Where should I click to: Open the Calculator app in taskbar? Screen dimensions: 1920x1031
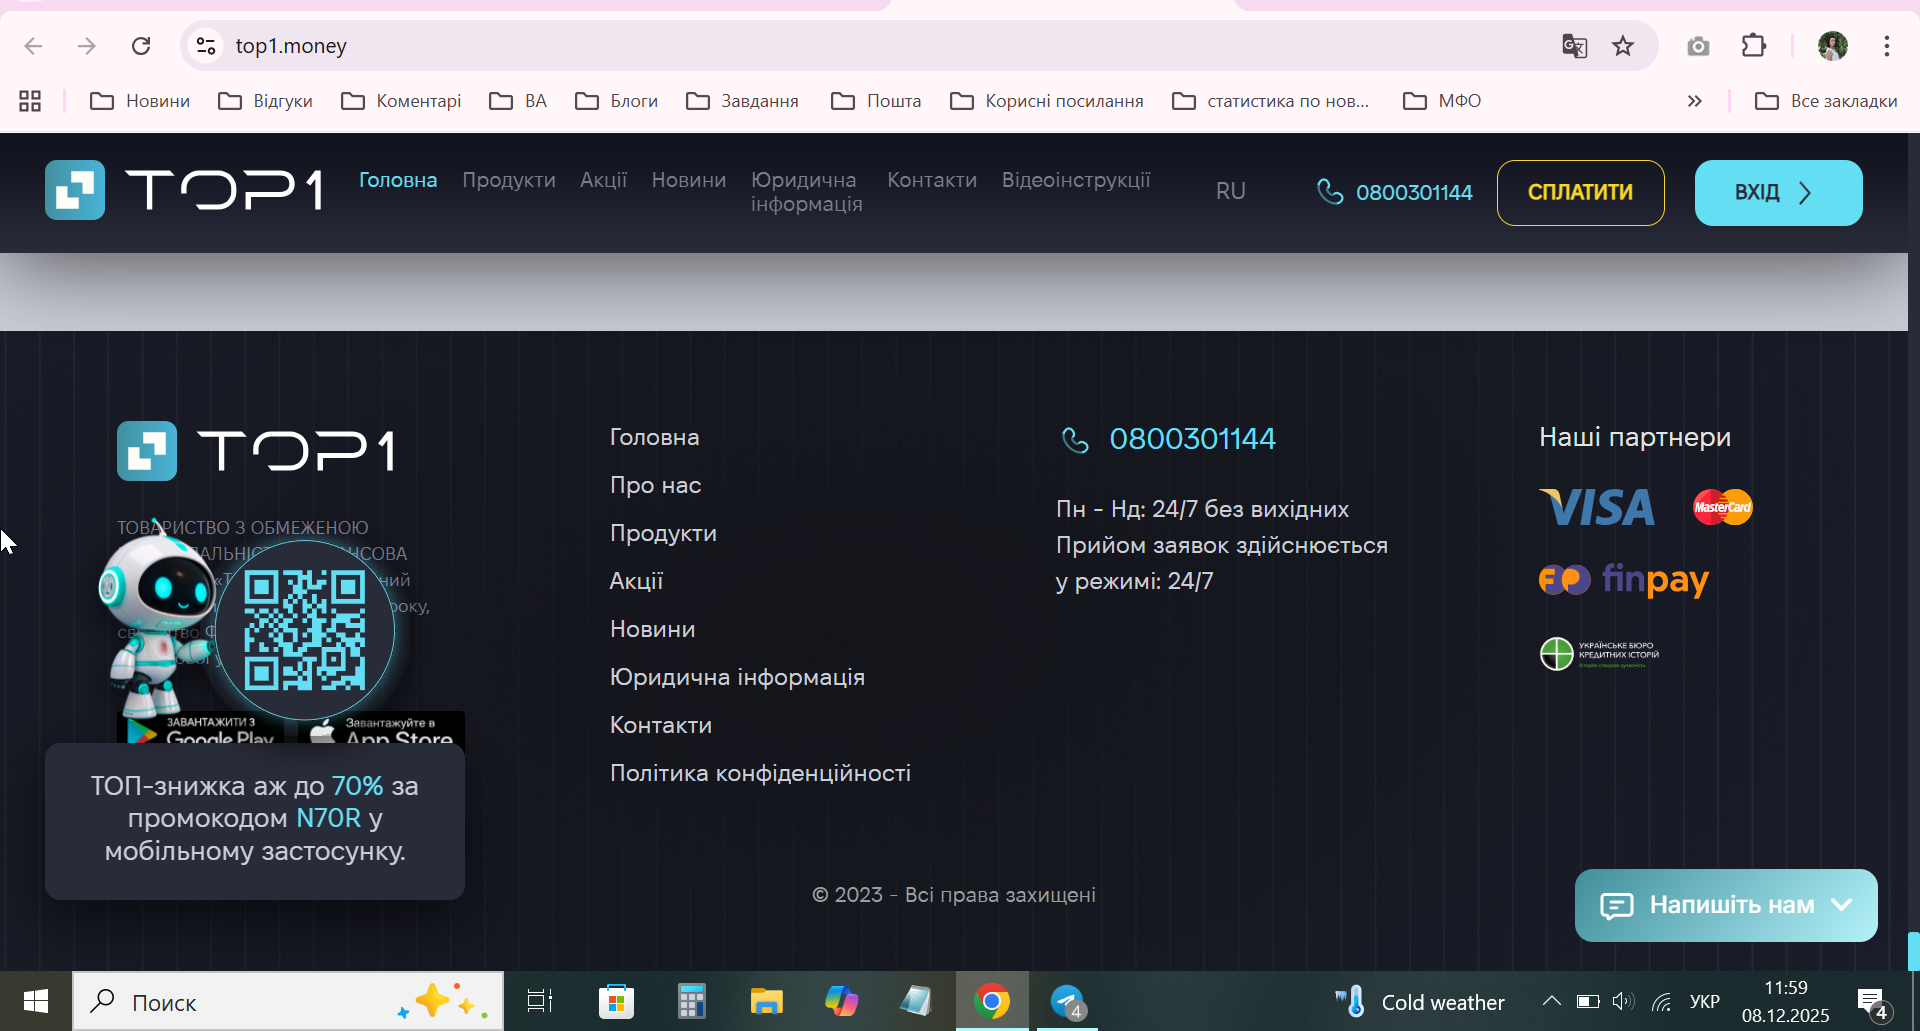tap(691, 1001)
